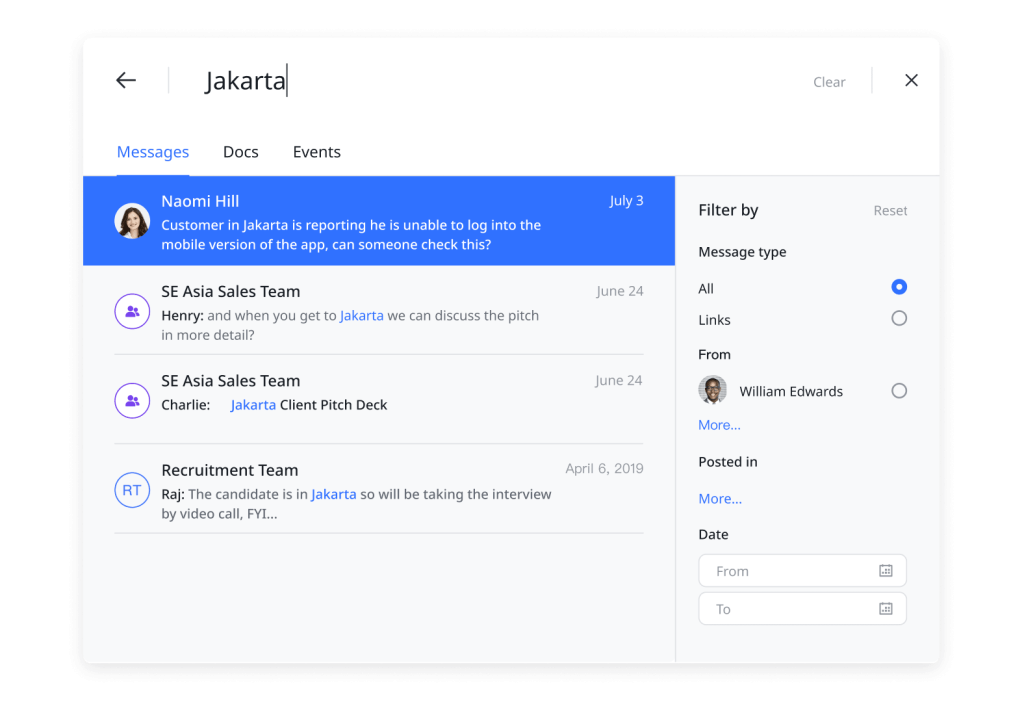Click Naomi Hill's profile avatar
Viewport: 1024px width, 702px height.
pos(132,221)
